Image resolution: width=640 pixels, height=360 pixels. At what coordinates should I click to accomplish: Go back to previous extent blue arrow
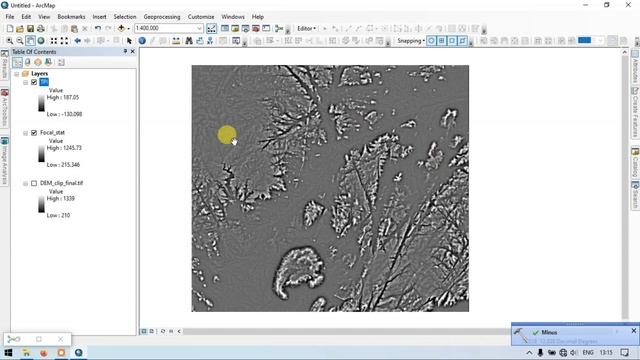(x=77, y=41)
